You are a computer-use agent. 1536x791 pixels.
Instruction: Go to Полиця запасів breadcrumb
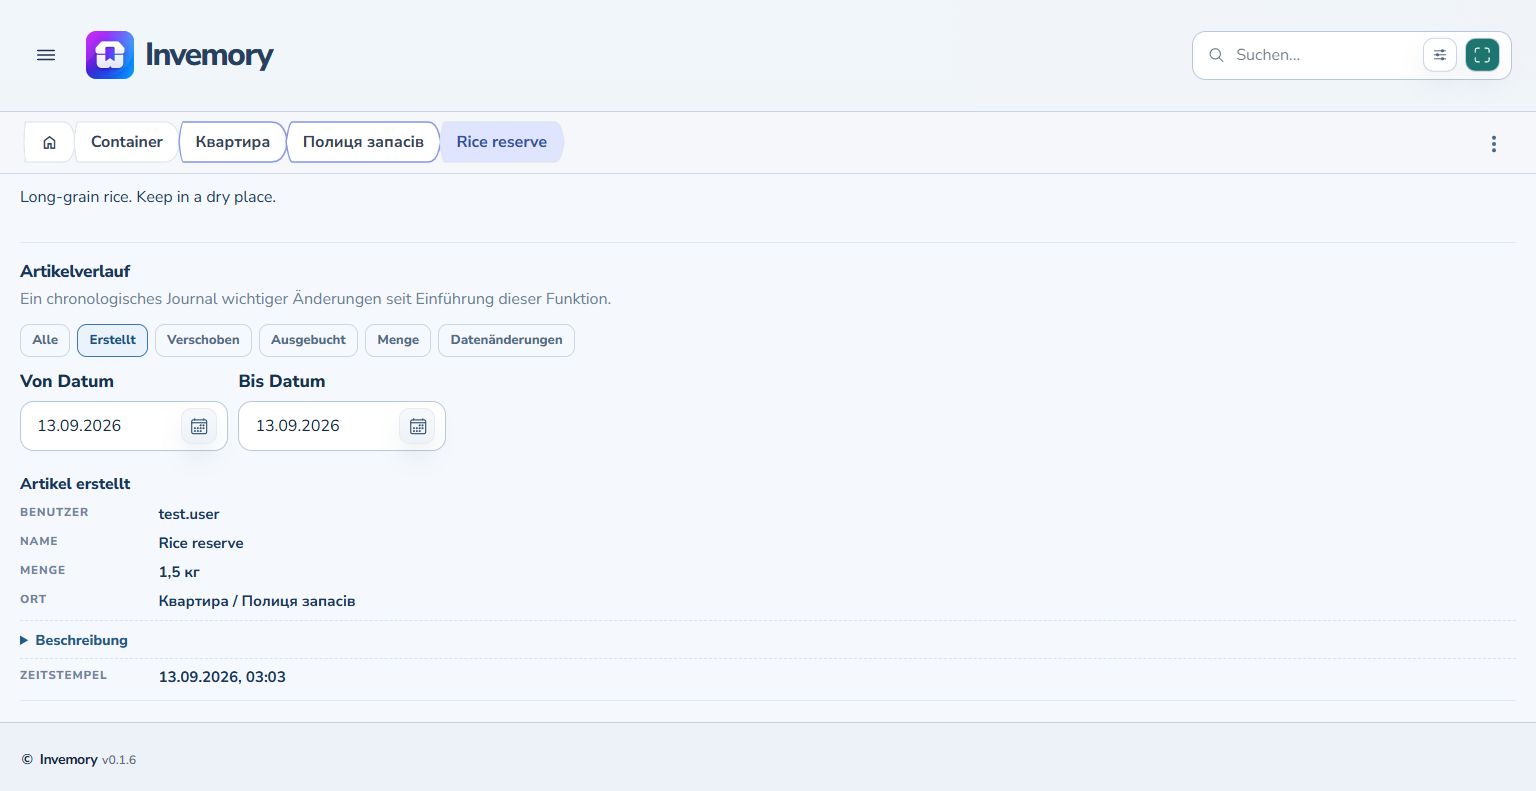(363, 142)
